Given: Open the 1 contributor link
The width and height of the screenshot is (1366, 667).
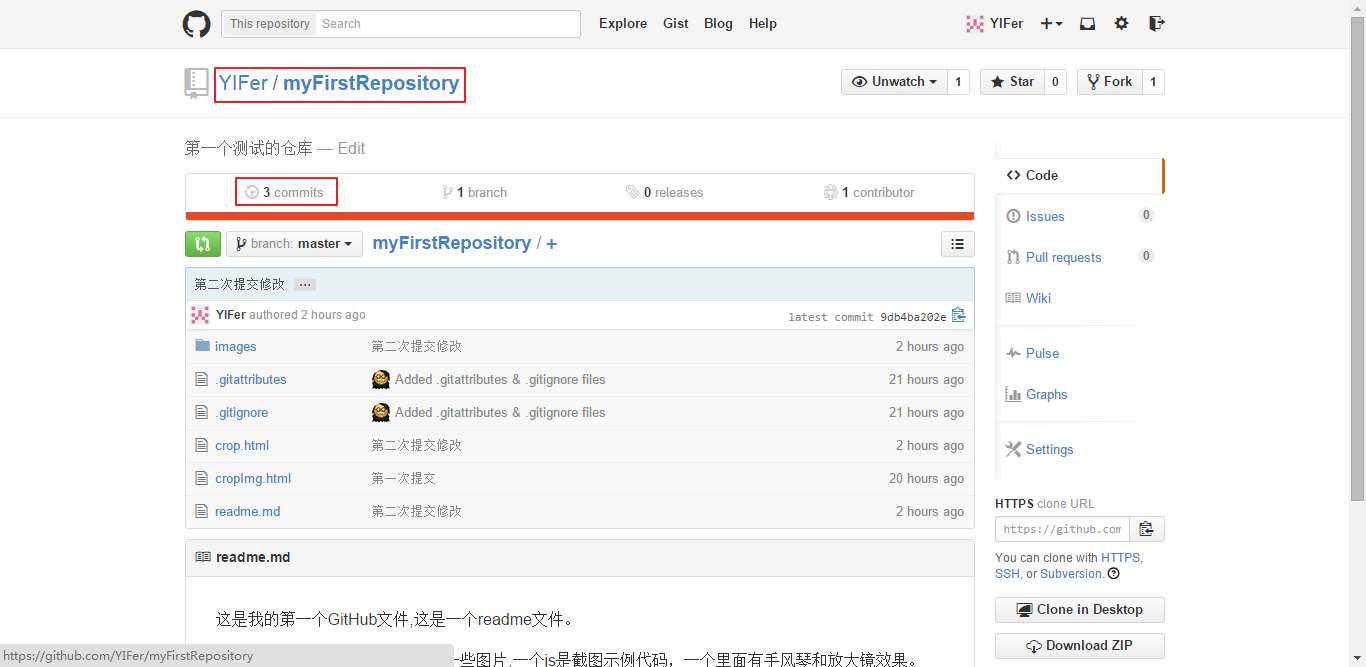Looking at the screenshot, I should (x=869, y=192).
